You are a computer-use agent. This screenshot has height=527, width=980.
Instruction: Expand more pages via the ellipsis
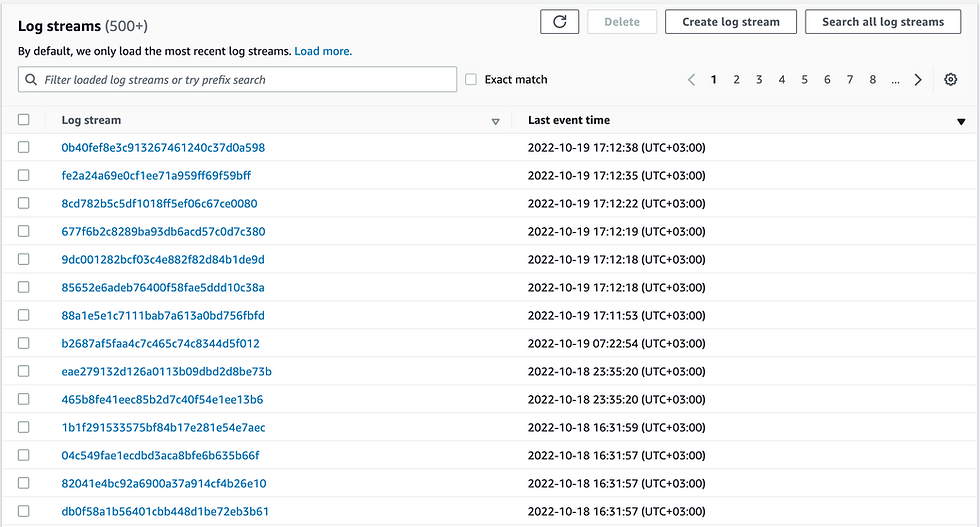coord(895,80)
